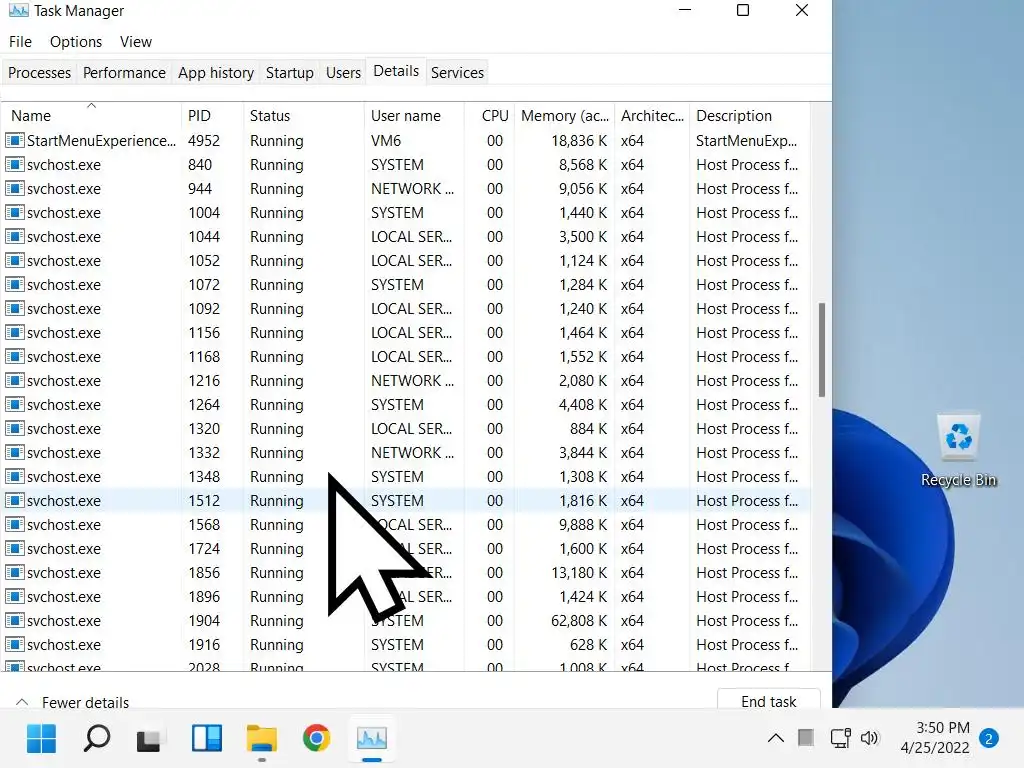The image size is (1024, 768).
Task: Click icon of svchost.exe PID 840
Action: click(14, 165)
